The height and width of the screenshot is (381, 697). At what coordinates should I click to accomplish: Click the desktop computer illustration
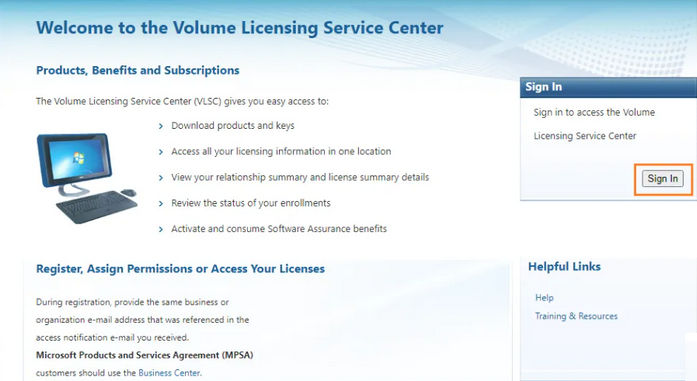click(x=87, y=179)
